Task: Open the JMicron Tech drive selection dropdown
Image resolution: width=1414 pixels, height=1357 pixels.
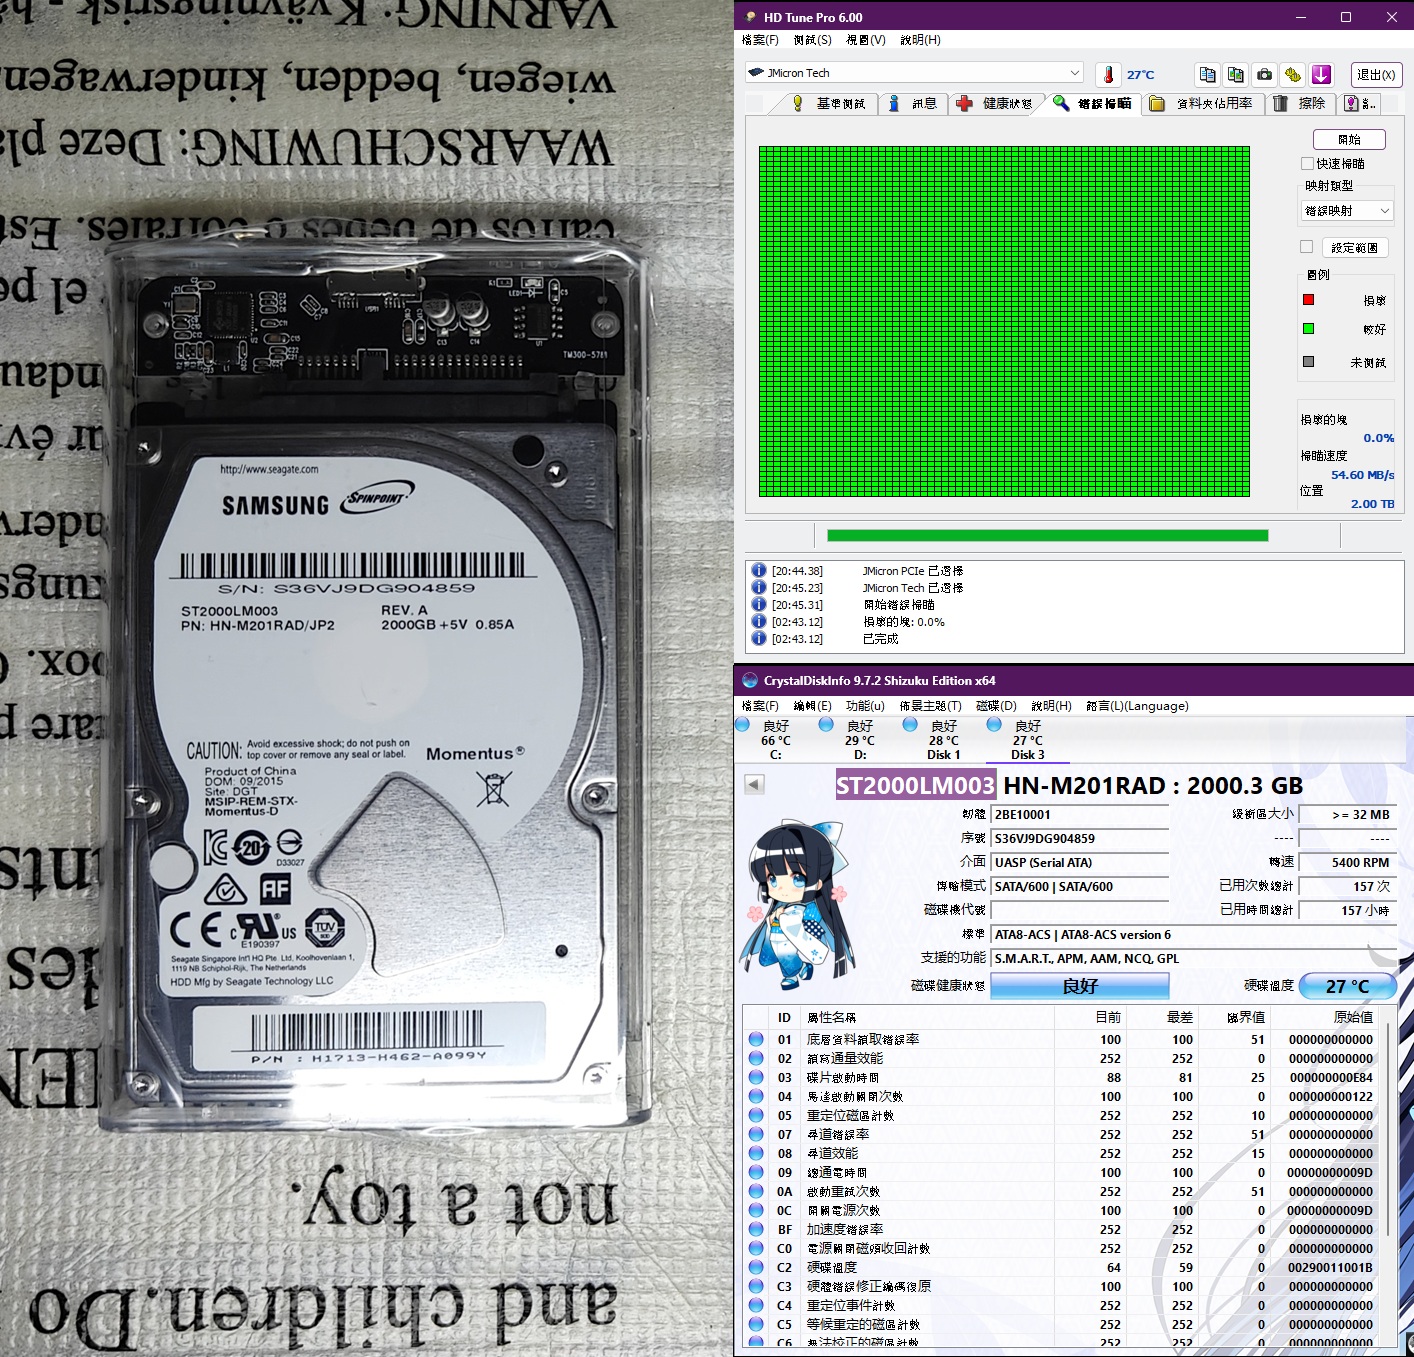Action: 914,73
